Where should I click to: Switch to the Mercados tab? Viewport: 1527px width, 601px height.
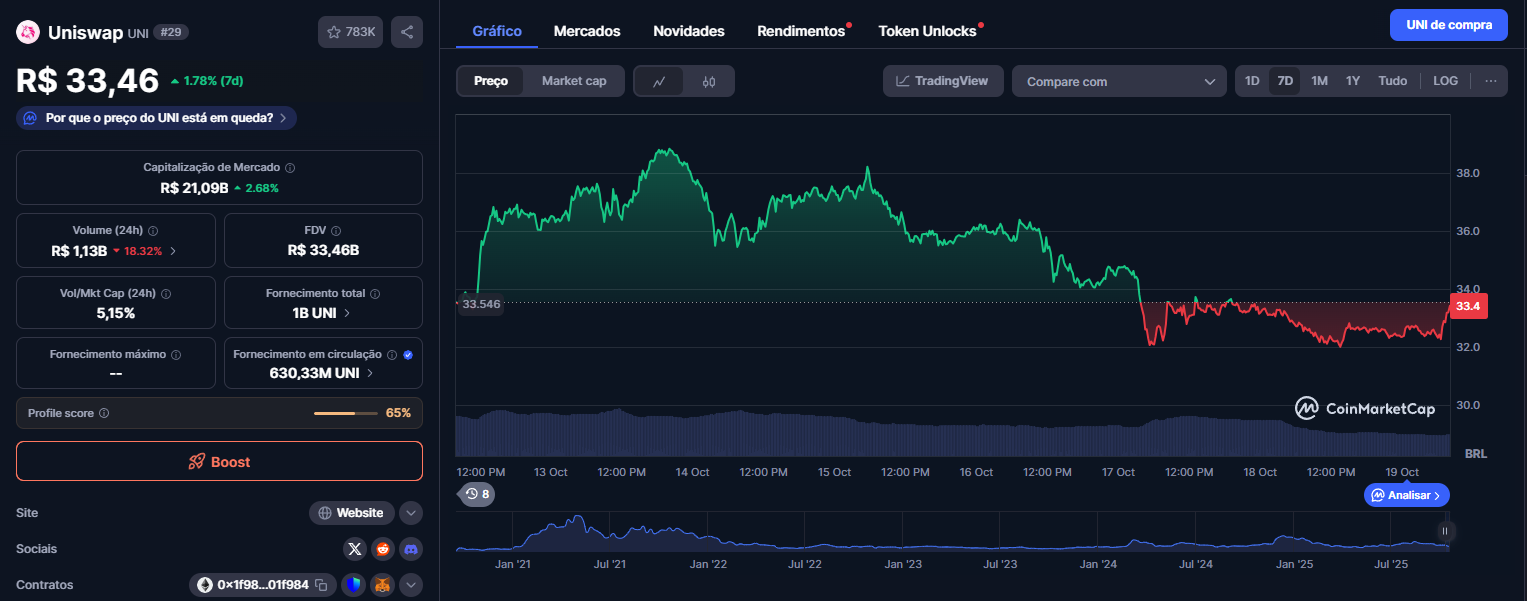point(587,31)
